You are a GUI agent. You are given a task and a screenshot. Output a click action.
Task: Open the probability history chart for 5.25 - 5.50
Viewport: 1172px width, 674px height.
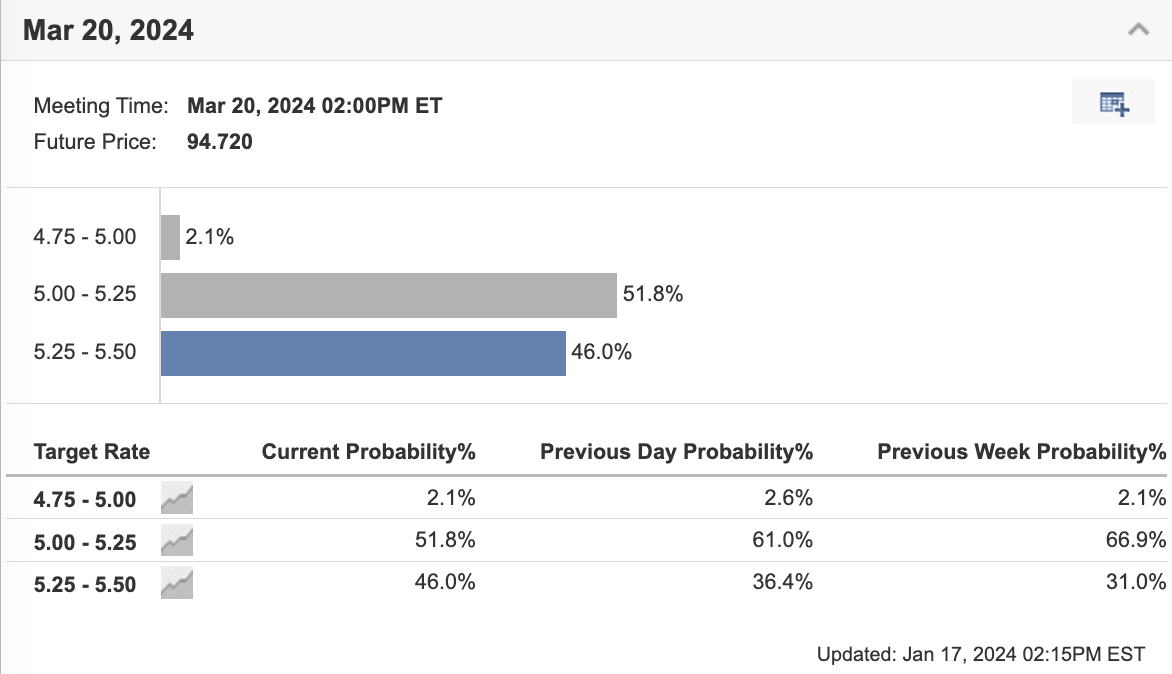(175, 583)
